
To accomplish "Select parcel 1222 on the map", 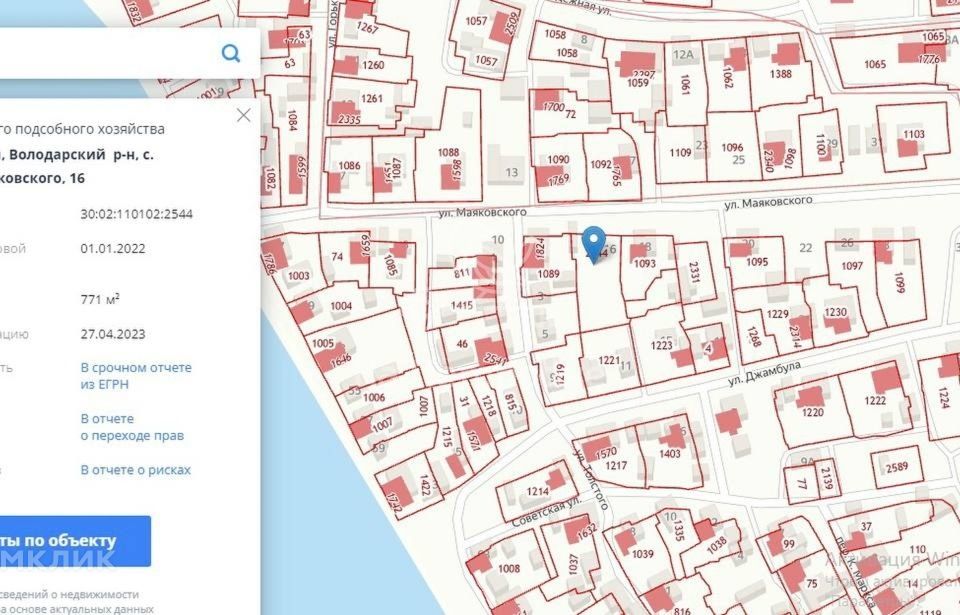I will point(875,400).
